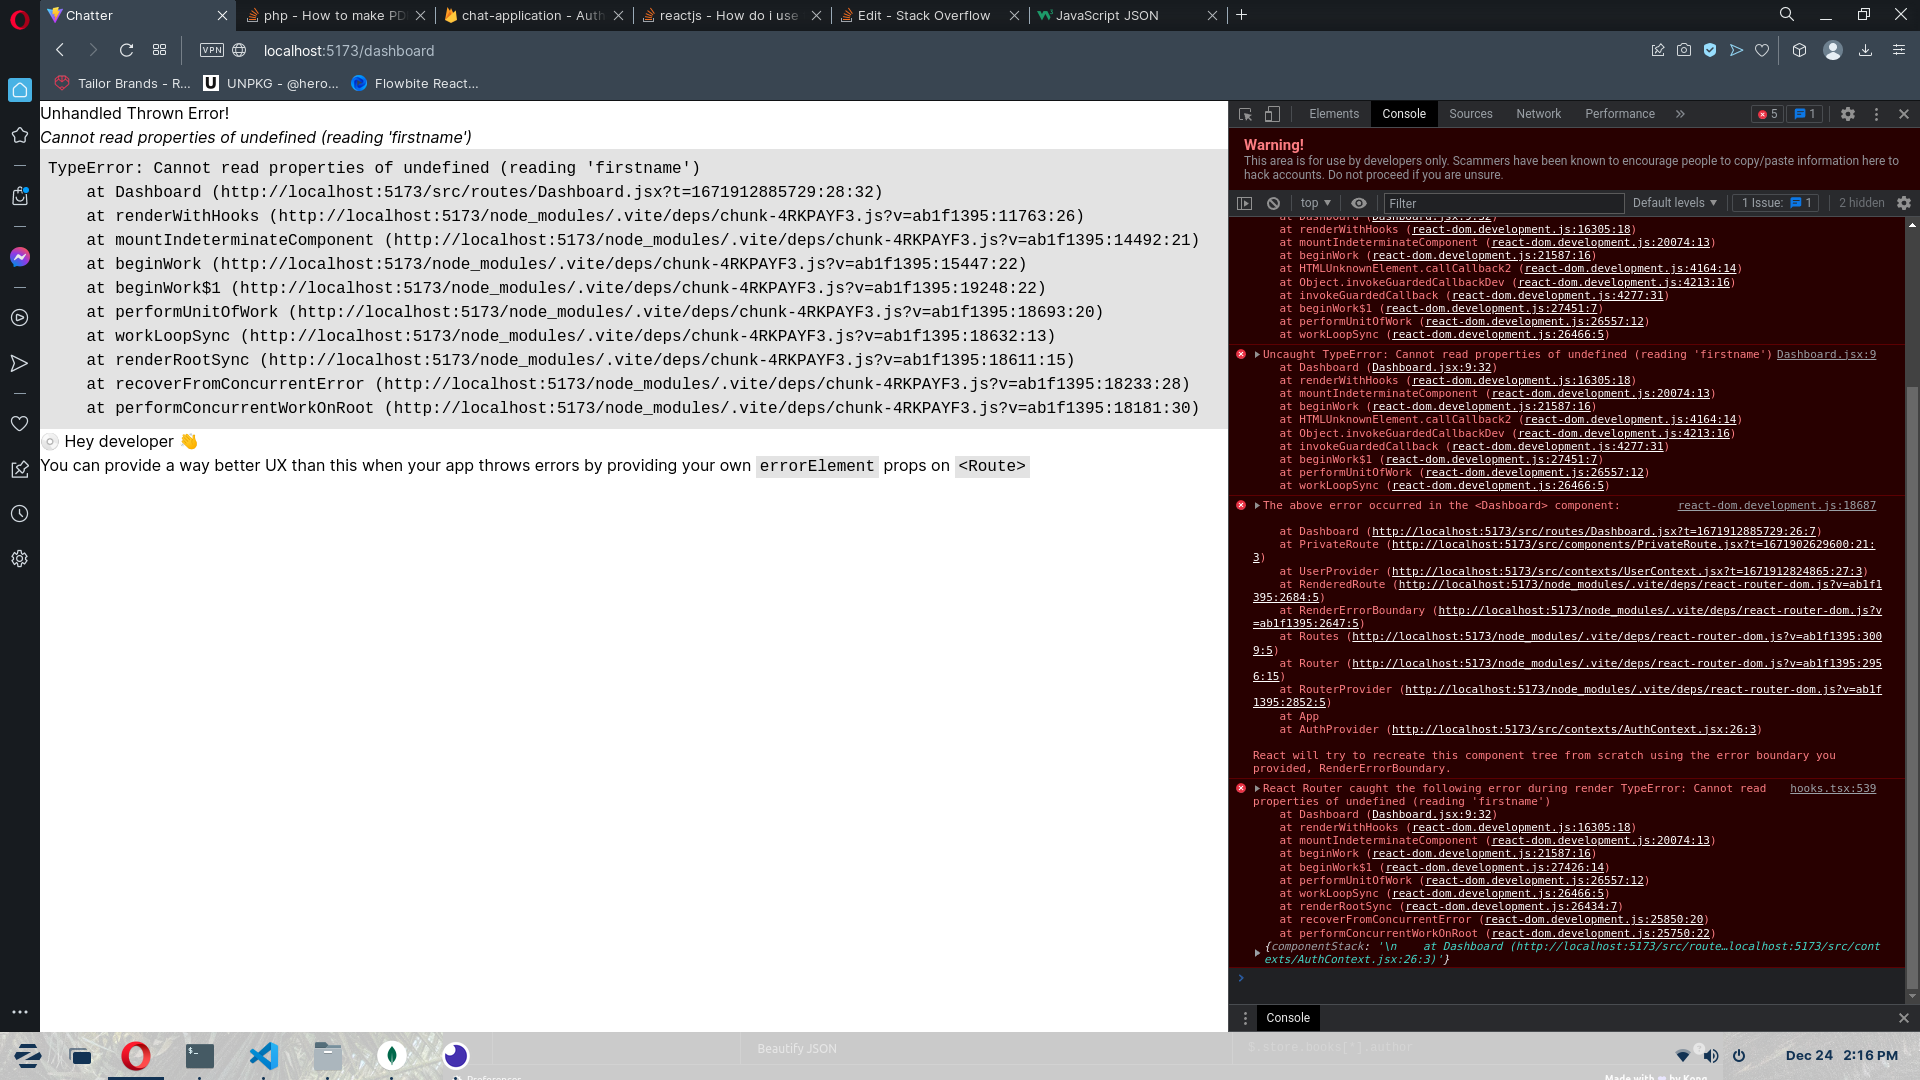Click the Elements panel tab
1920x1080 pixels.
(x=1333, y=113)
